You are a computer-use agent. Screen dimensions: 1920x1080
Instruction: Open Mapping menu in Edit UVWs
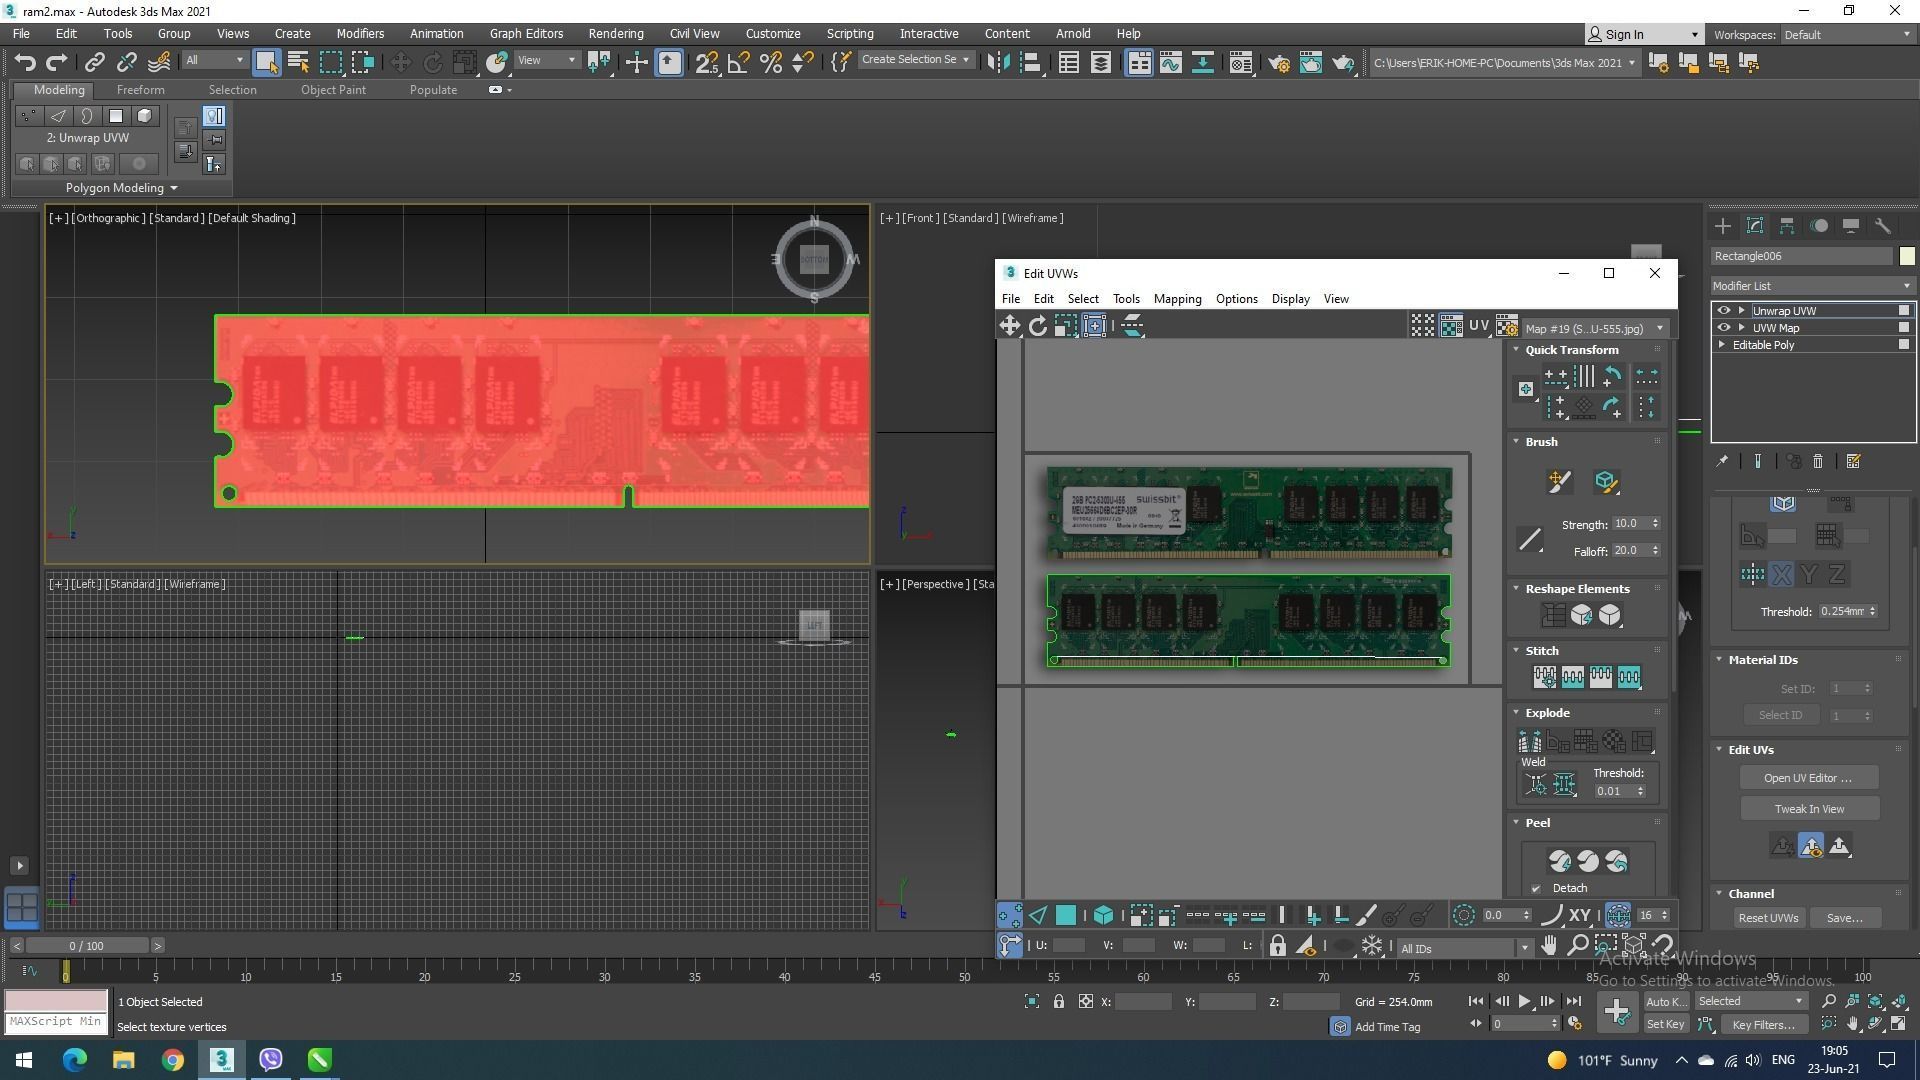[1177, 299]
